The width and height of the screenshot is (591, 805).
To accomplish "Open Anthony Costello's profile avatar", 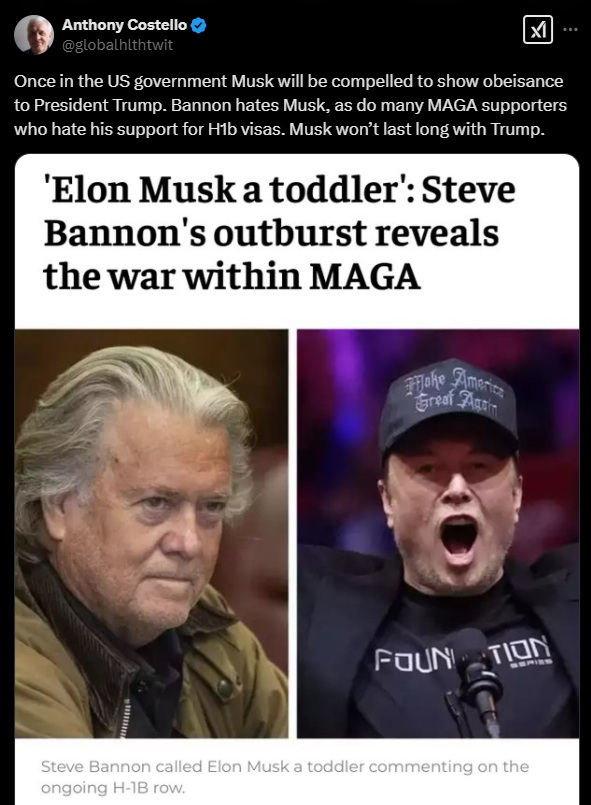I will click(33, 34).
